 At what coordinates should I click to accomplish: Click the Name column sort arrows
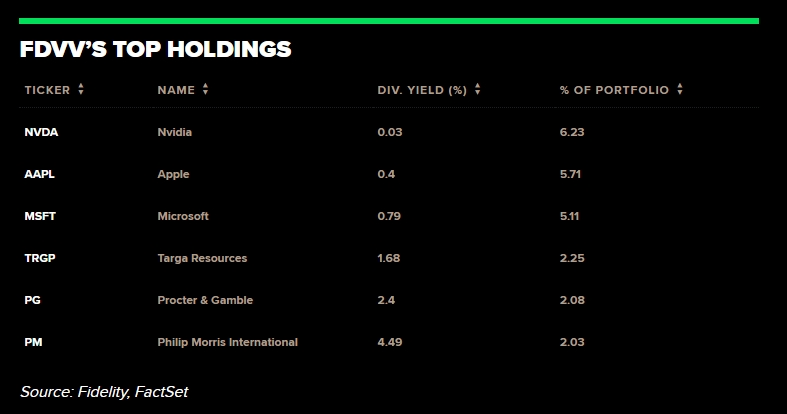click(205, 89)
